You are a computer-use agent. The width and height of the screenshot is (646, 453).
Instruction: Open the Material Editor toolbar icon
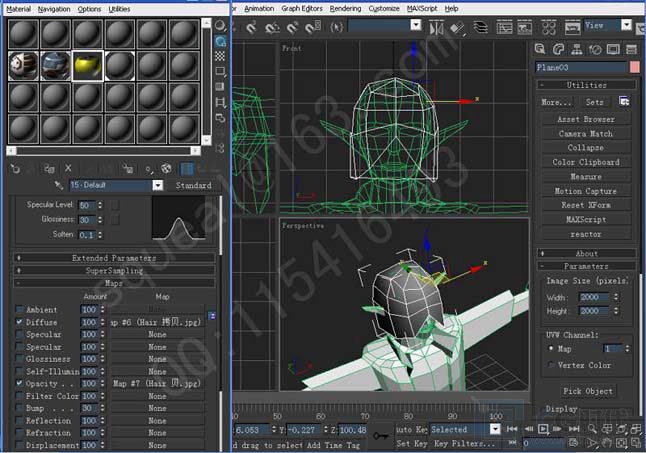coord(549,28)
